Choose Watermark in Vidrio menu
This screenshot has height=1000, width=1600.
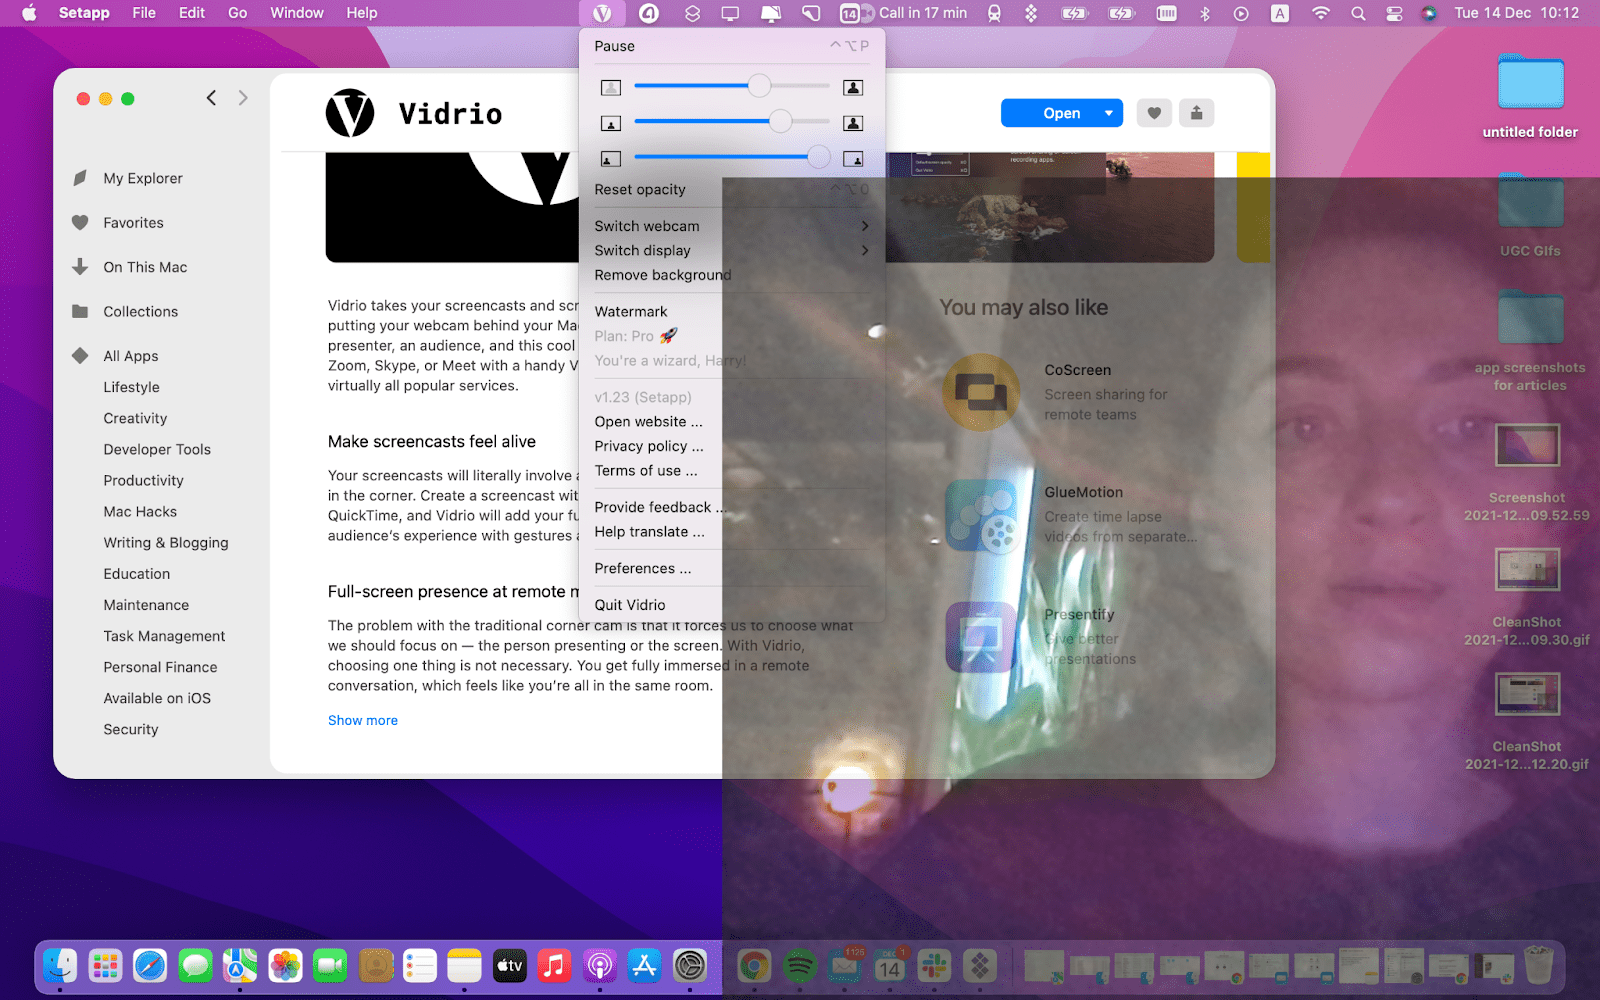tap(732, 311)
